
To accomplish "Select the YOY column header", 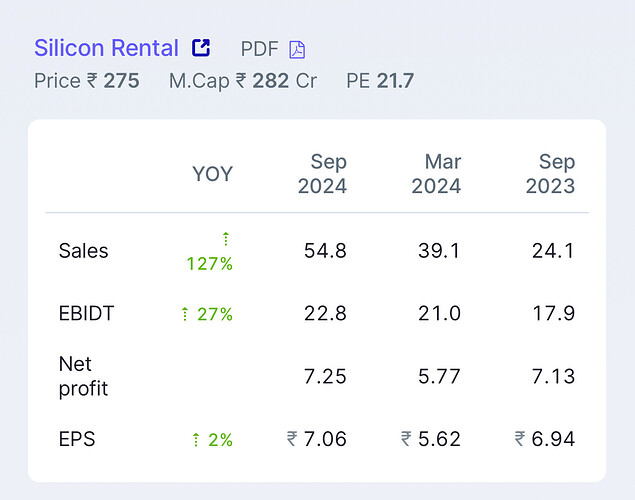I will (x=212, y=174).
